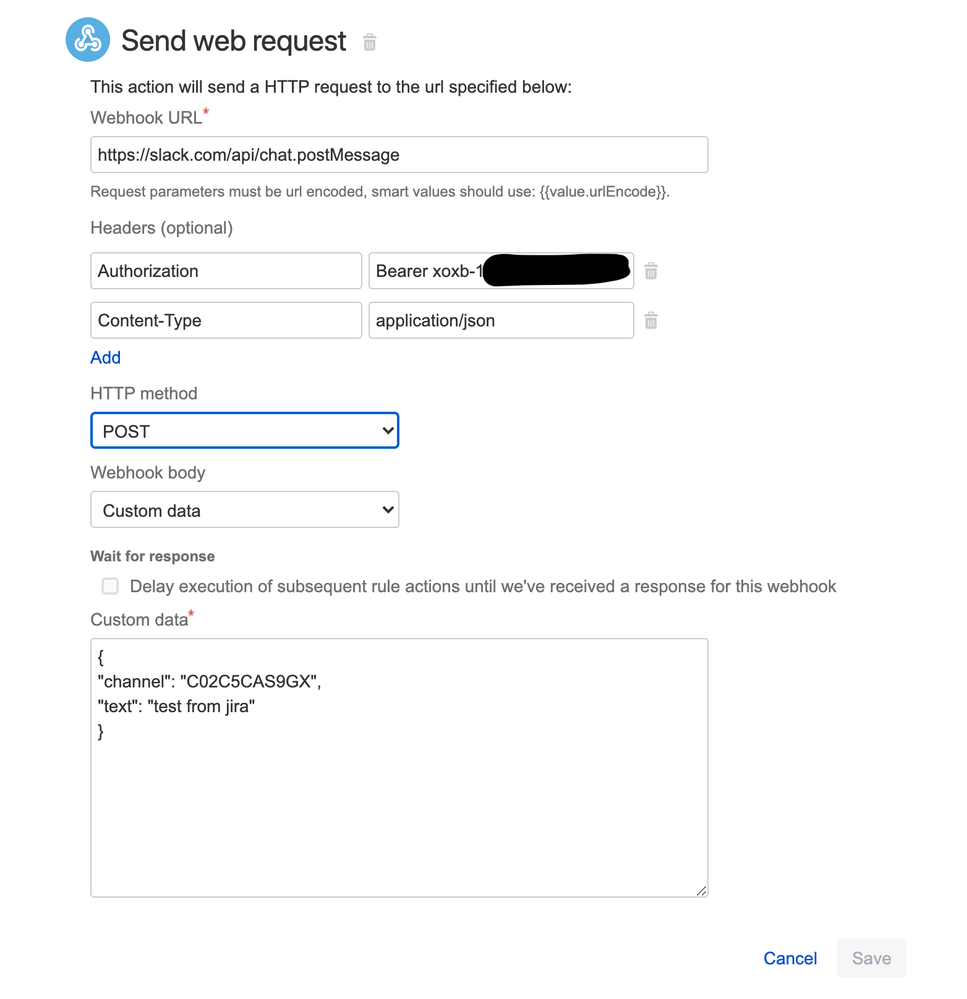Enable the Wait for response checkbox
This screenshot has width=967, height=999.
(x=110, y=586)
